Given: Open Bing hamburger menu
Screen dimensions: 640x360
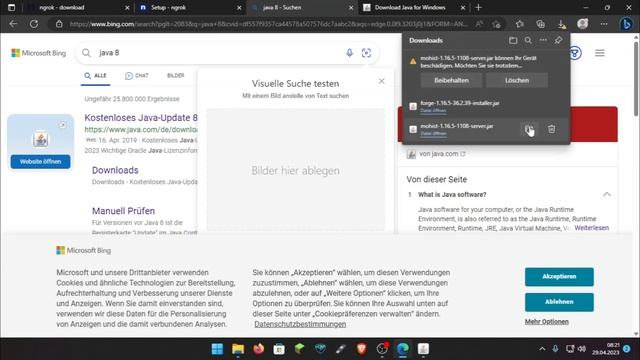Looking at the screenshot, I should click(x=600, y=53).
